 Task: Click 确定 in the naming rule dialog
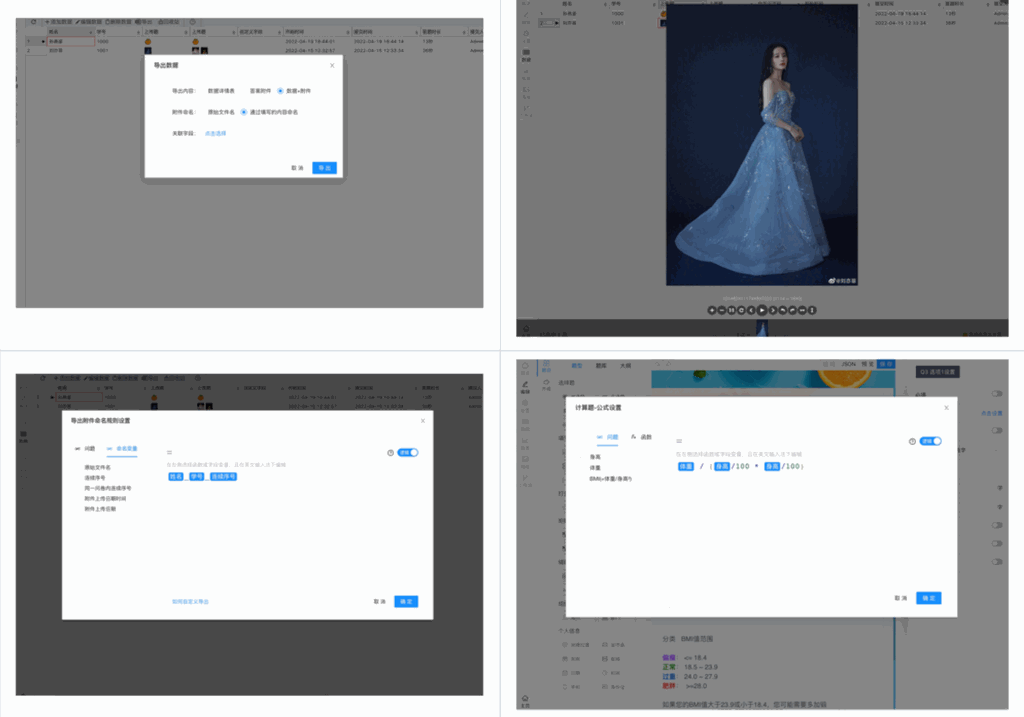tap(406, 601)
